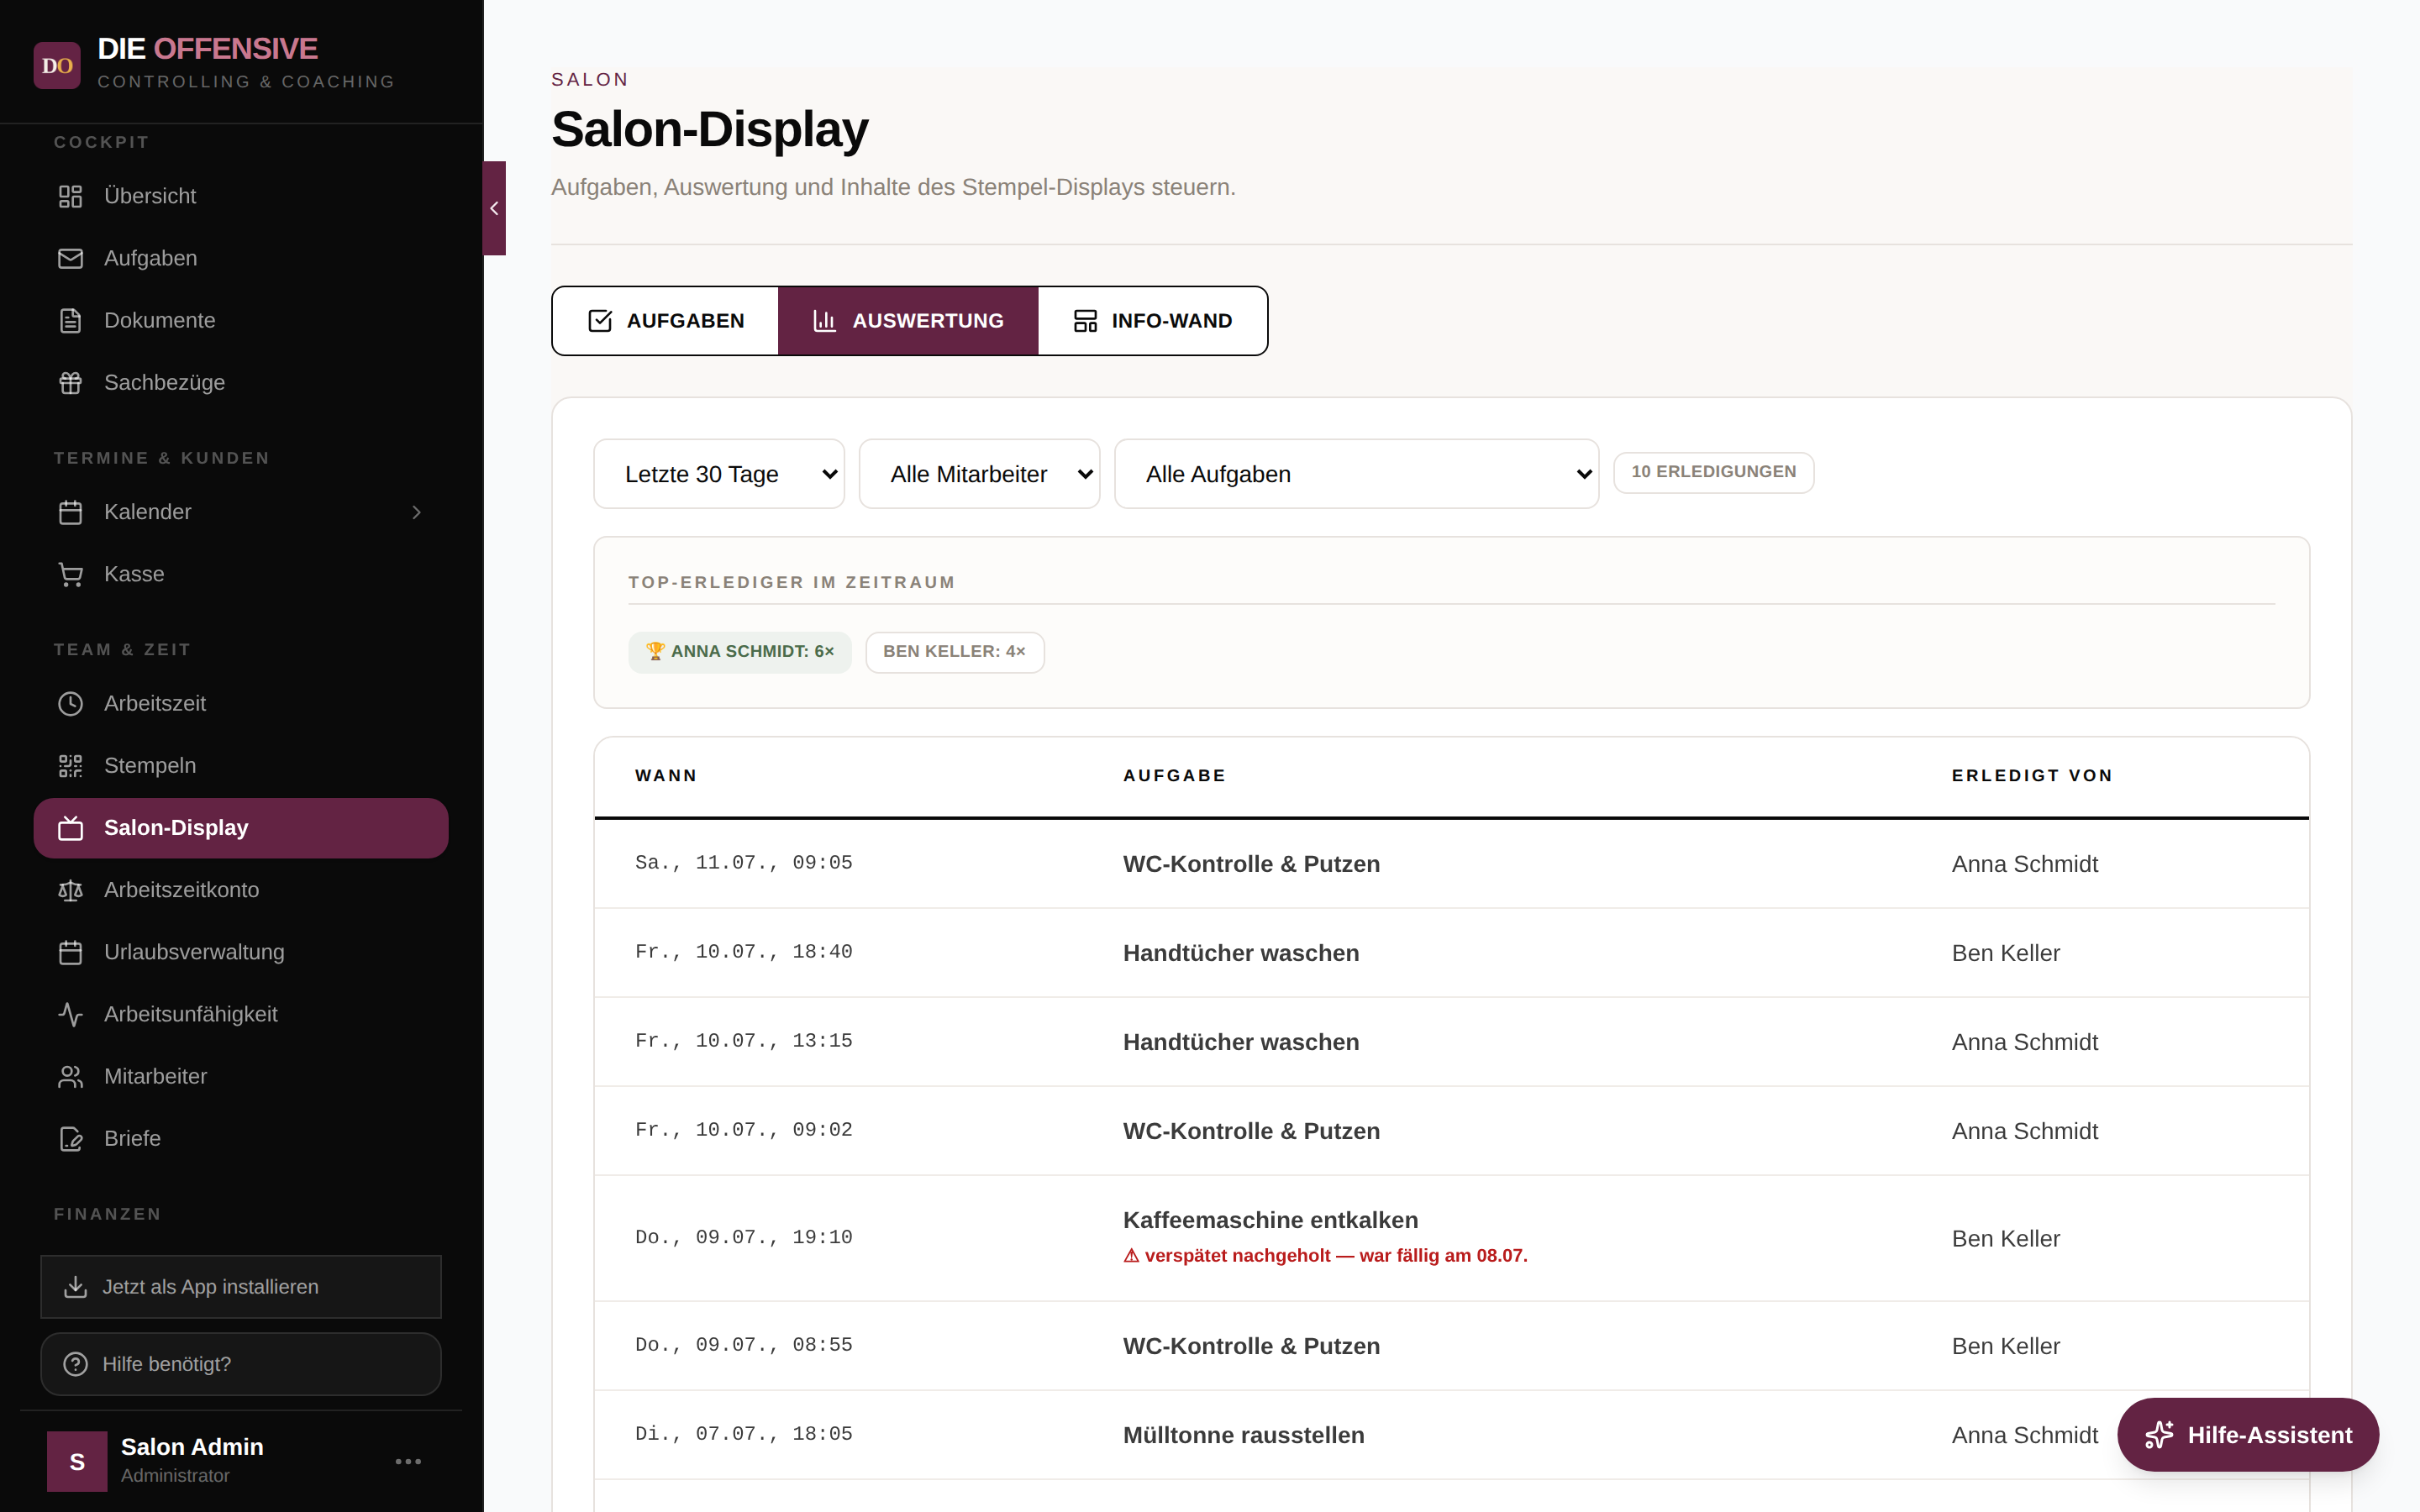Click the Dokumente file icon
Screen dimensions: 2420x1512
[x=70, y=320]
